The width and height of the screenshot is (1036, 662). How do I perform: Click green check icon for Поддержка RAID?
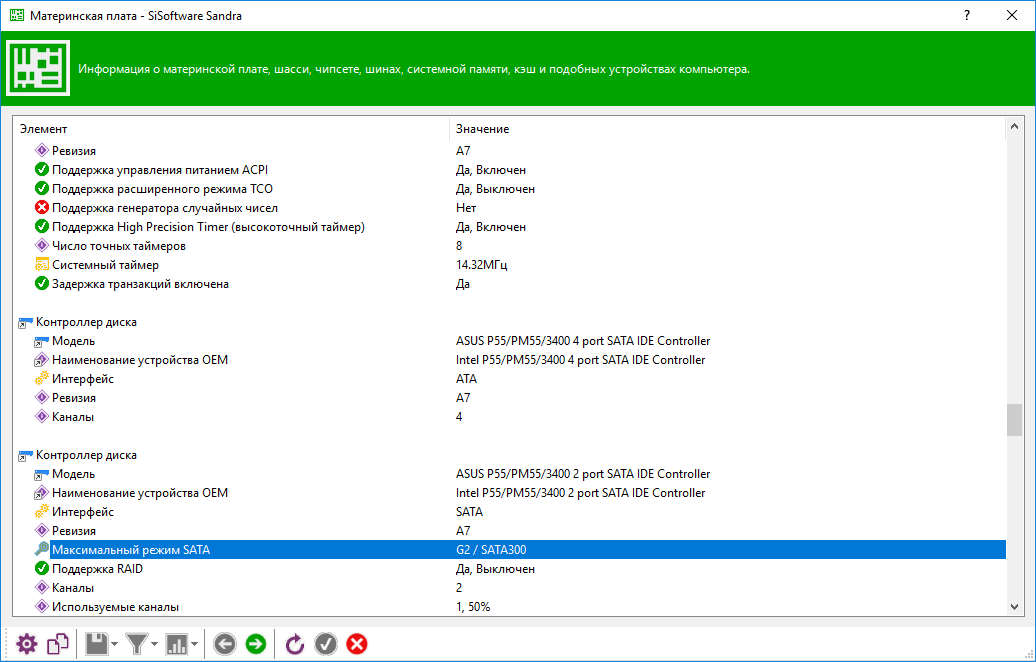(x=42, y=569)
